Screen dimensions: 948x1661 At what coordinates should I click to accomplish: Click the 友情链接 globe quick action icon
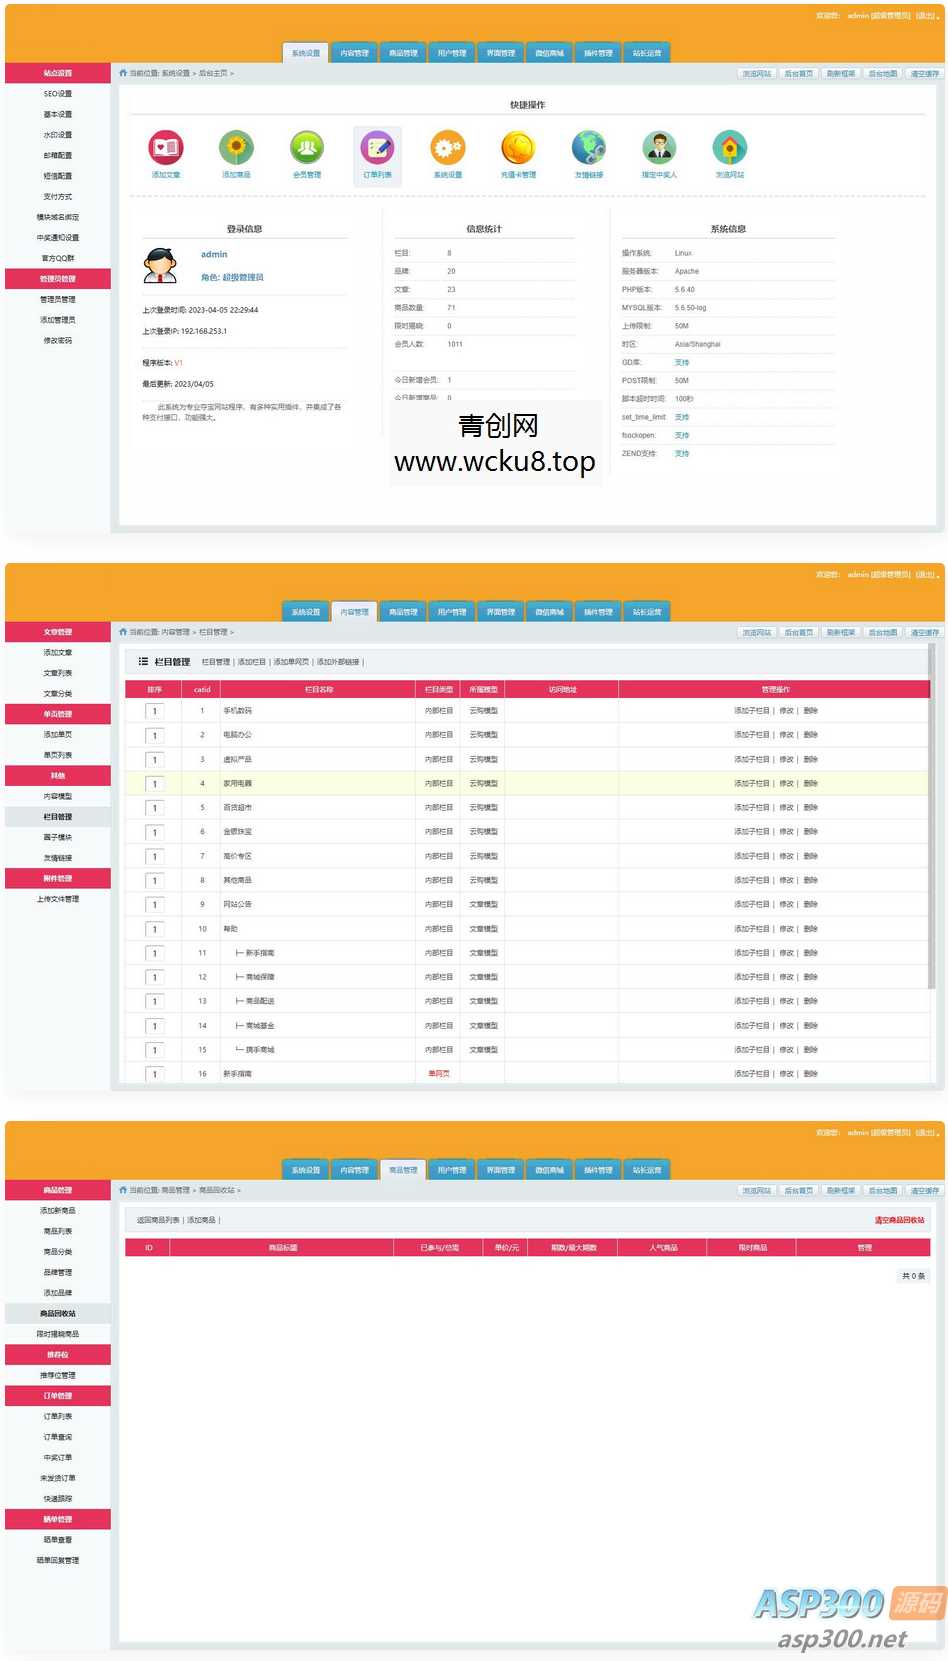[589, 148]
